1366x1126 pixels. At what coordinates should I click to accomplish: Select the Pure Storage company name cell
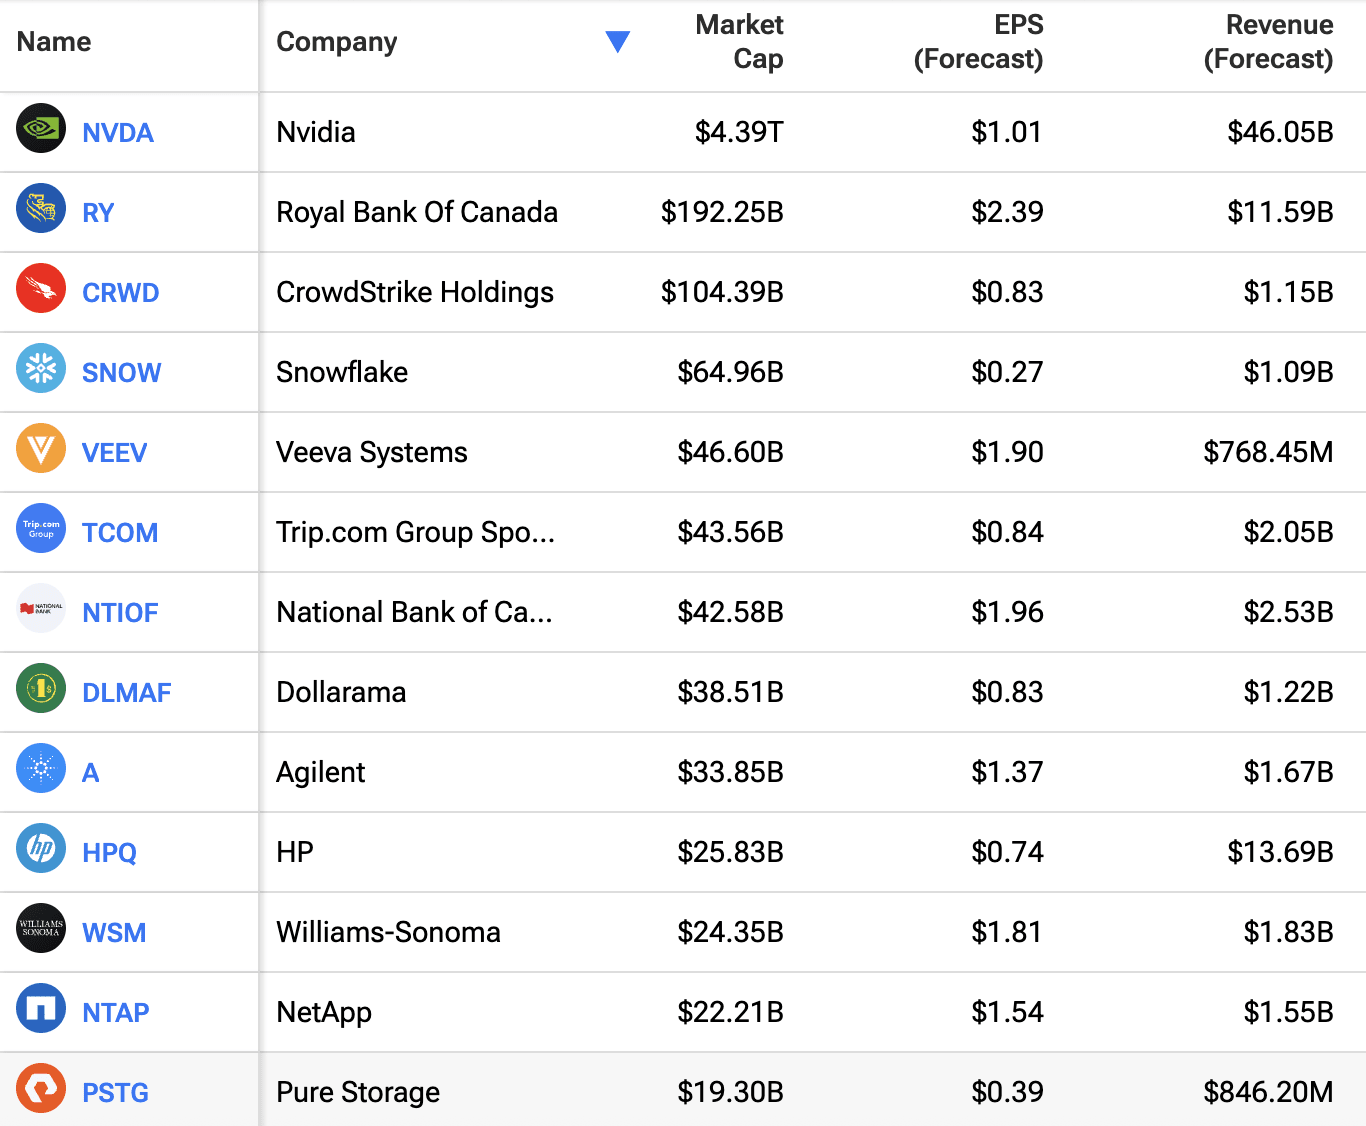[x=358, y=1092]
